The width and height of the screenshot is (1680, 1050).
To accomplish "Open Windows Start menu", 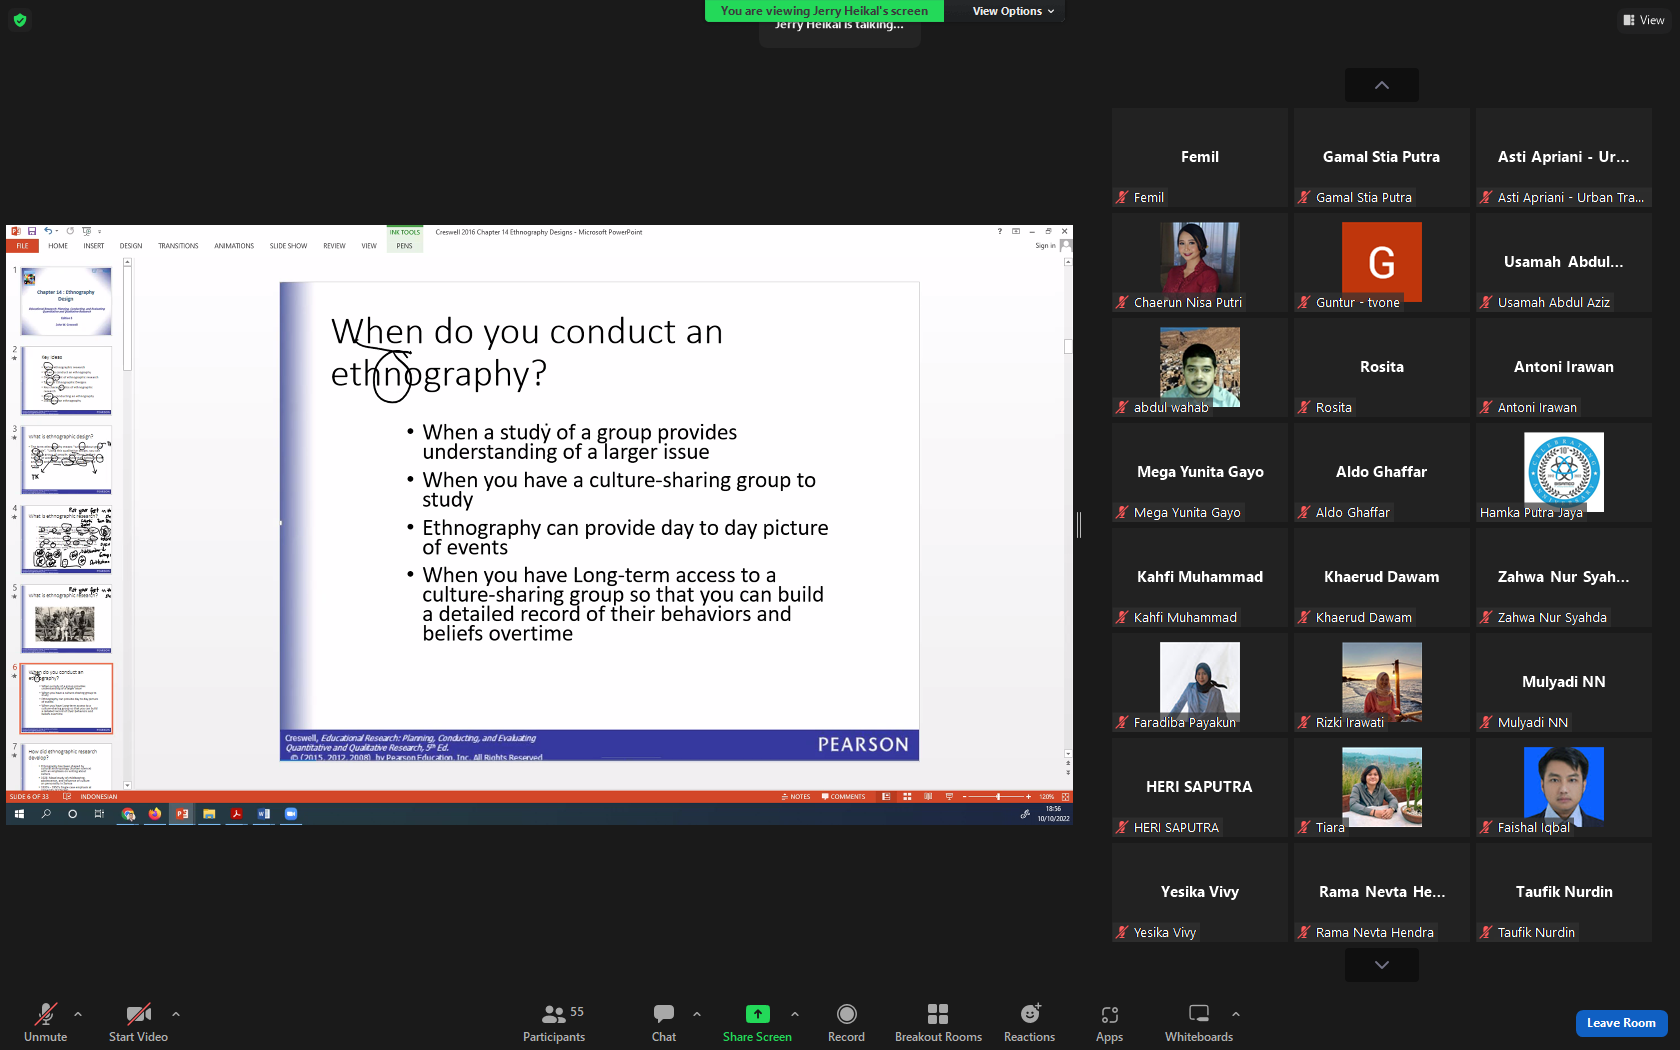I will coord(19,814).
